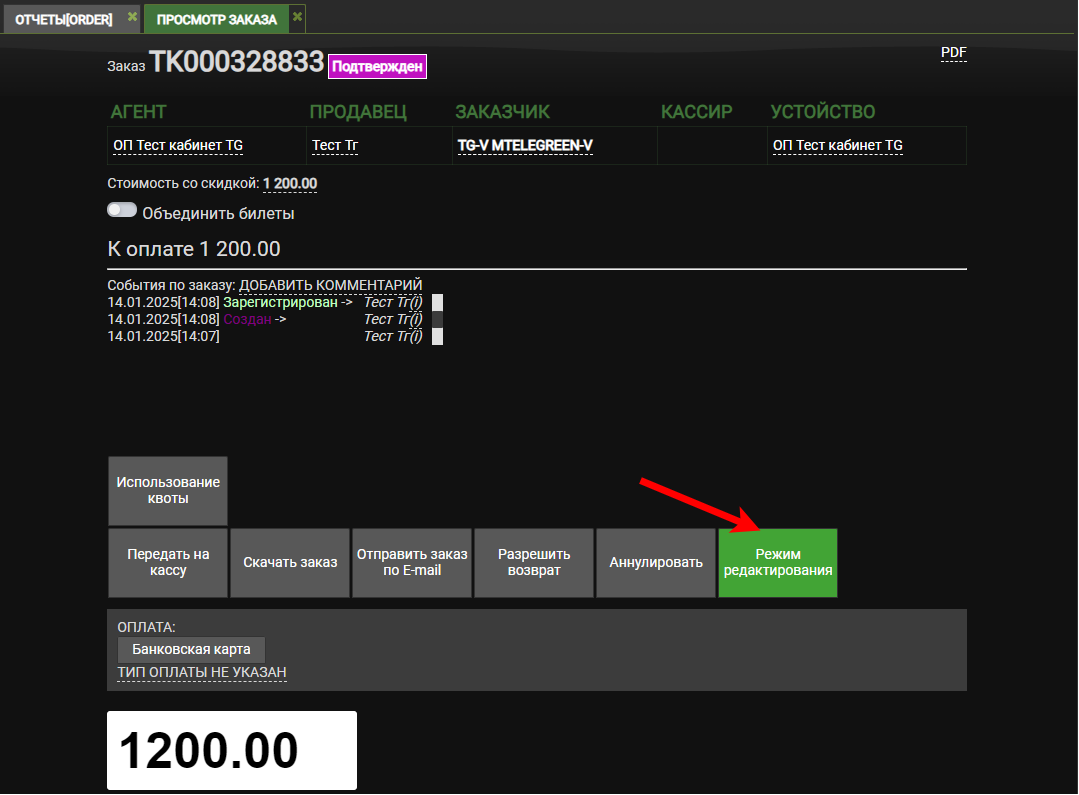Image resolution: width=1079 pixels, height=795 pixels.
Task: Send order via Отправить заказ по E-mail
Action: point(411,562)
